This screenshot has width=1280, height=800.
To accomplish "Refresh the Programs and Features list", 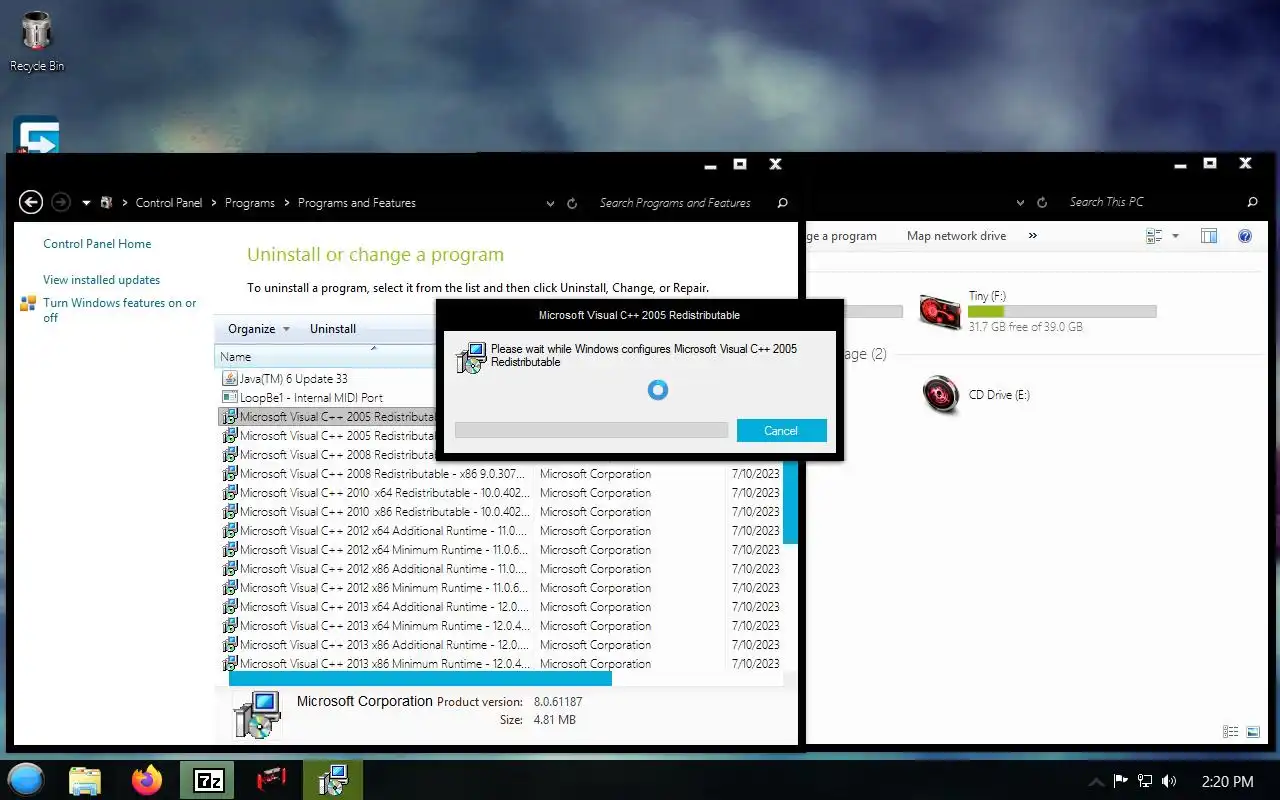I will tap(572, 203).
